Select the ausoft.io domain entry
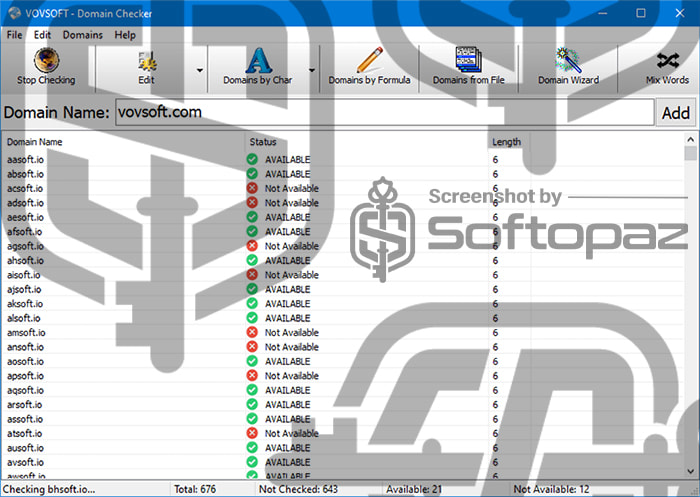Image resolution: width=700 pixels, height=497 pixels. click(25, 448)
